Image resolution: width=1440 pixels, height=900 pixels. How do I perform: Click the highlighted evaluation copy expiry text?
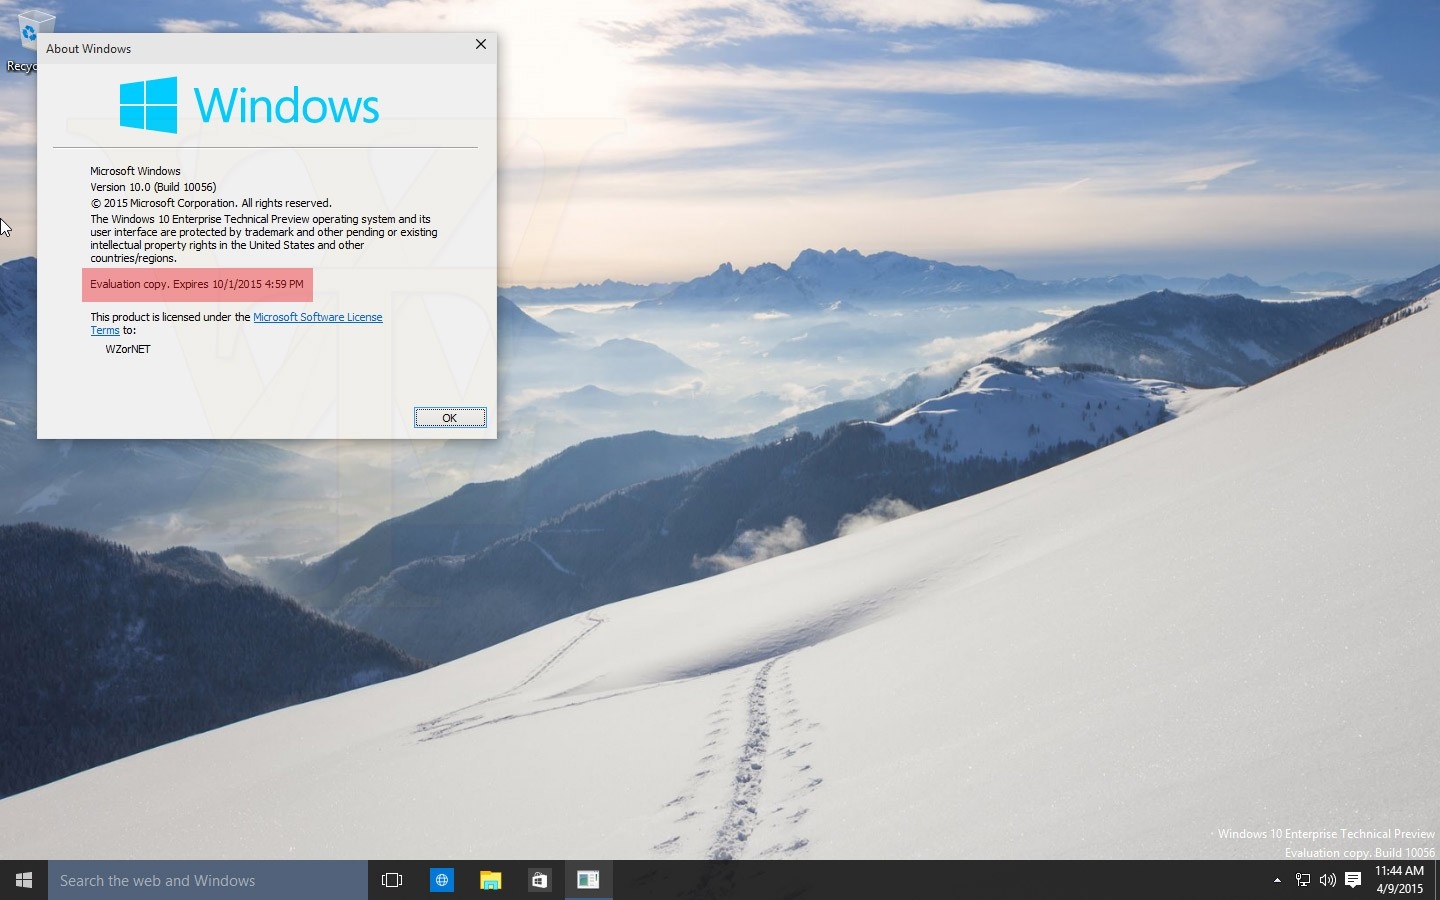point(197,284)
